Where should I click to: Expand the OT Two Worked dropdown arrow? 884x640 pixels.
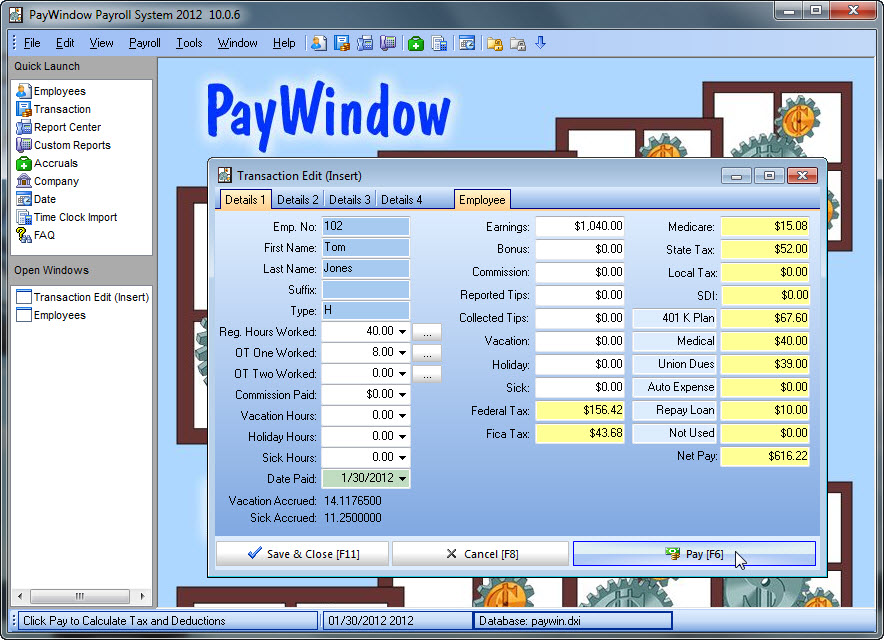tap(402, 373)
